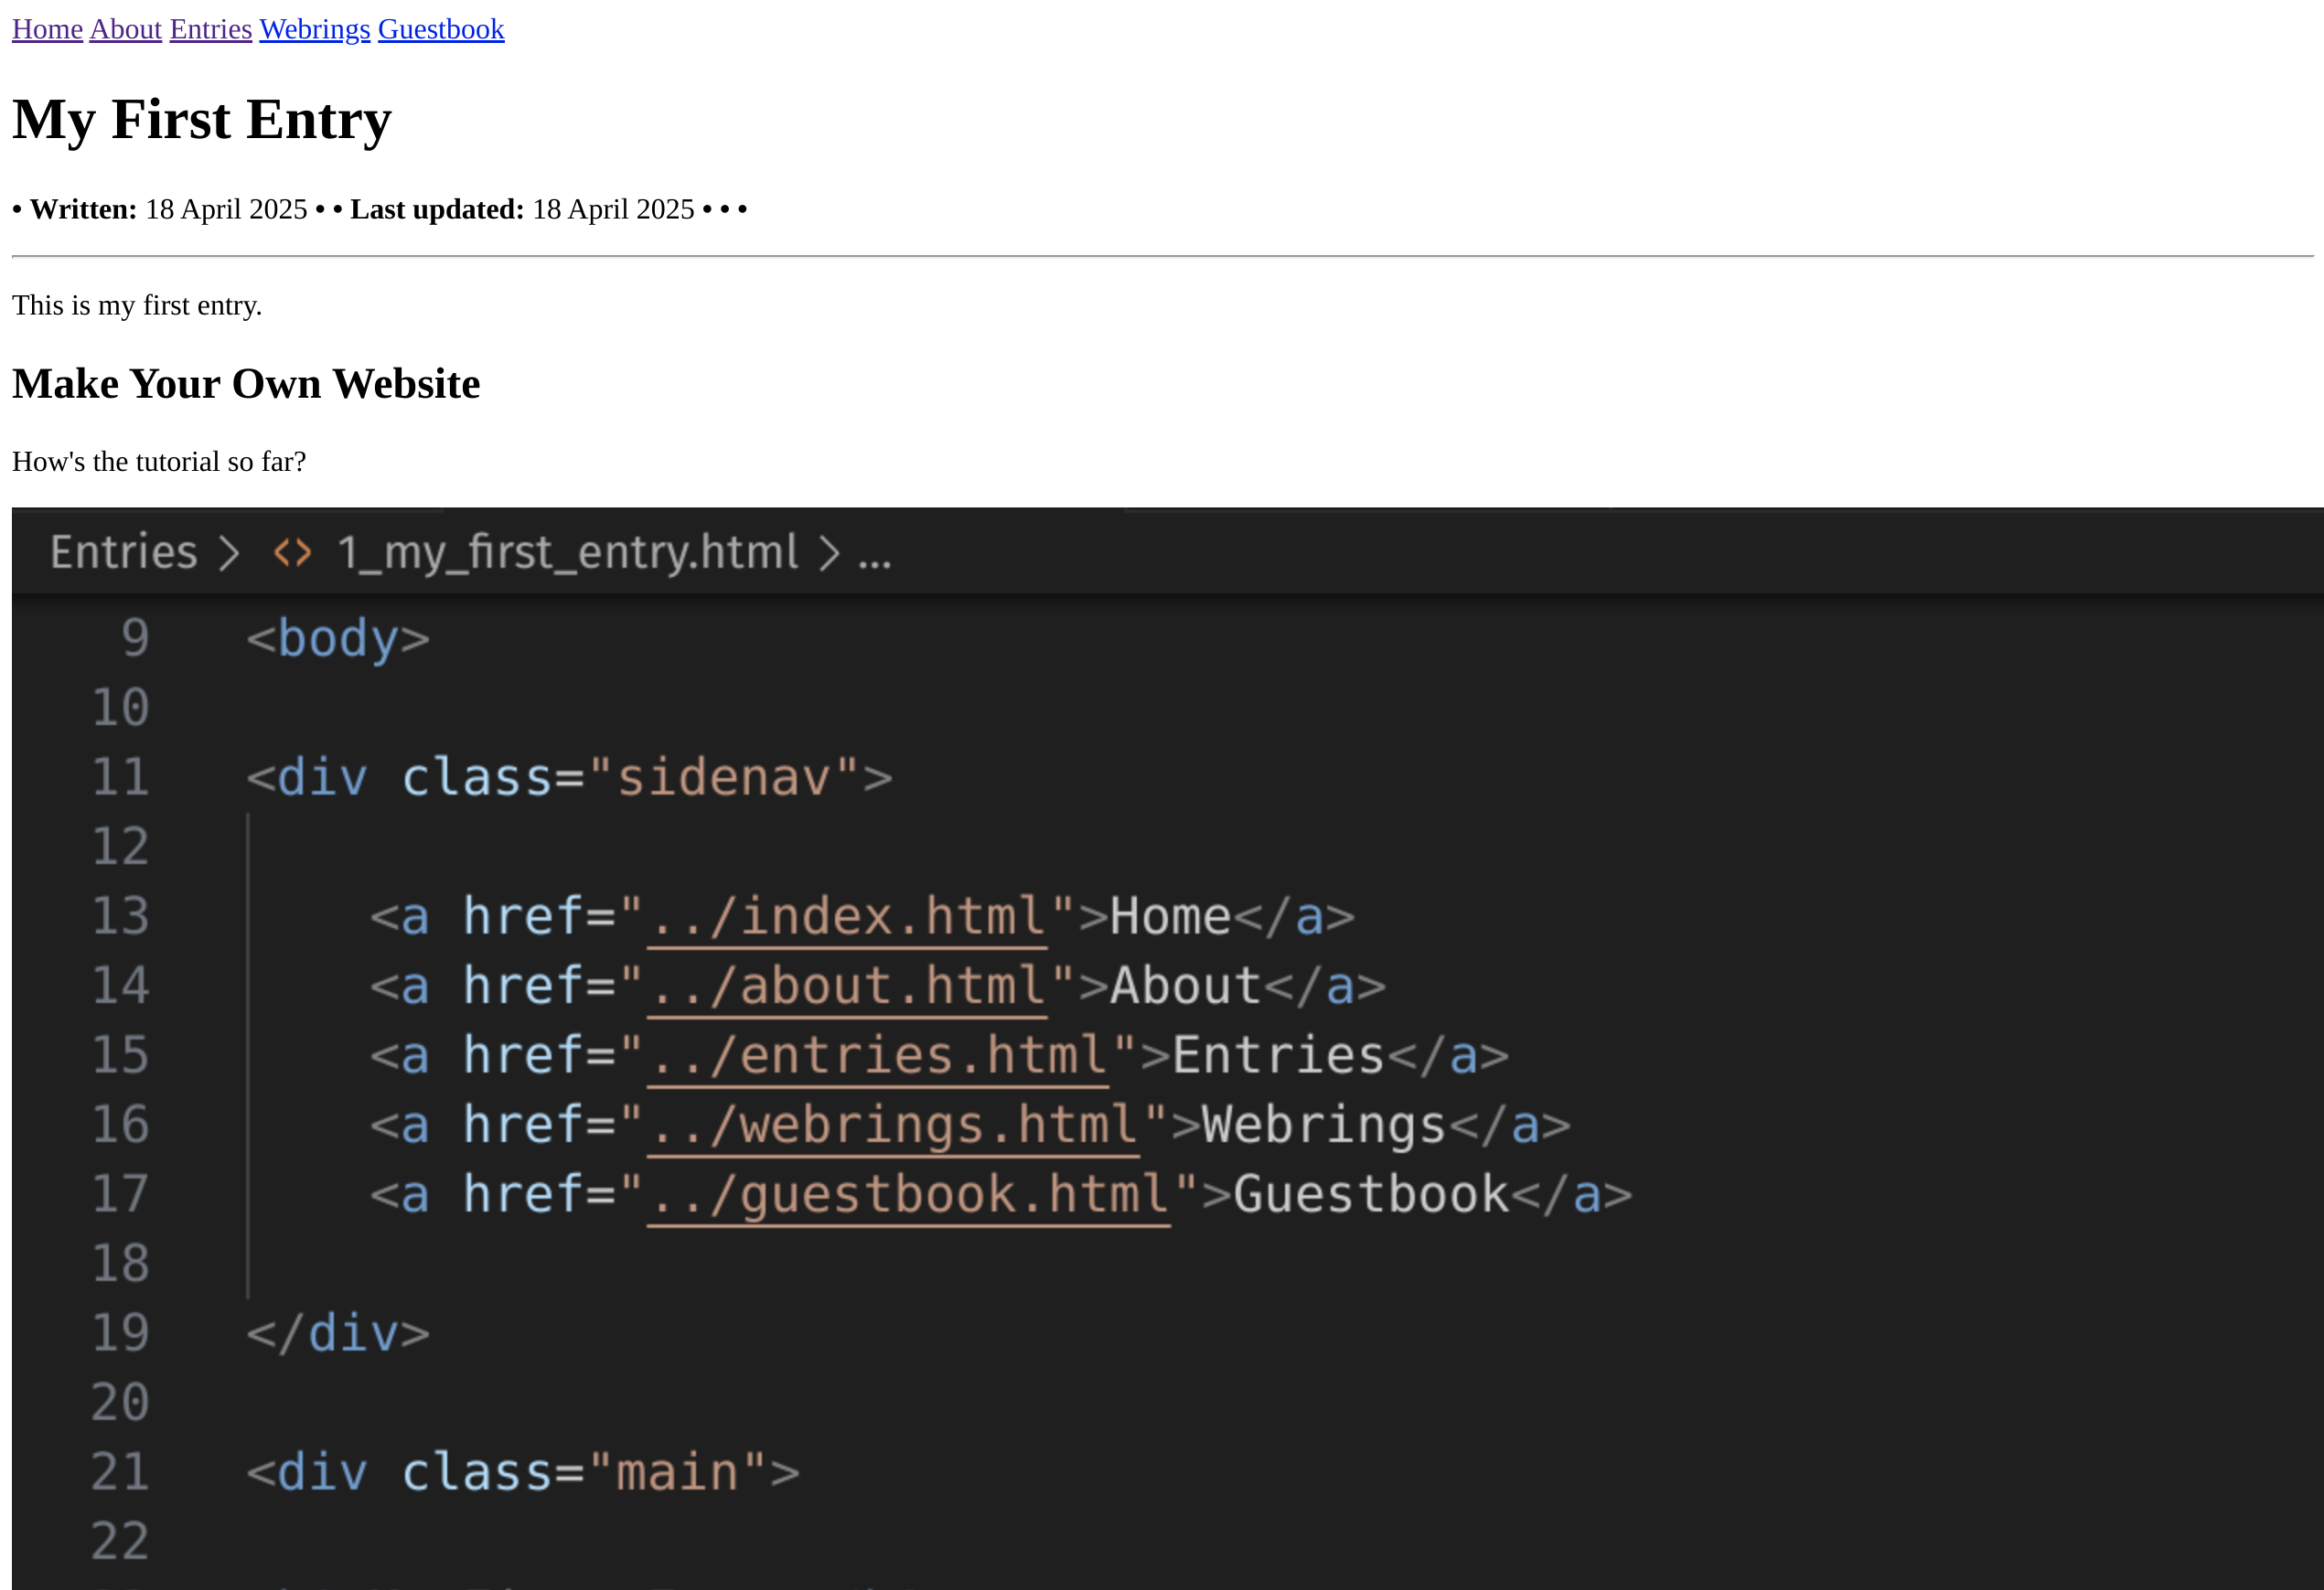Image resolution: width=2324 pixels, height=1590 pixels.
Task: Click the orange HTML file icon in breadcrumb
Action: click(x=292, y=552)
